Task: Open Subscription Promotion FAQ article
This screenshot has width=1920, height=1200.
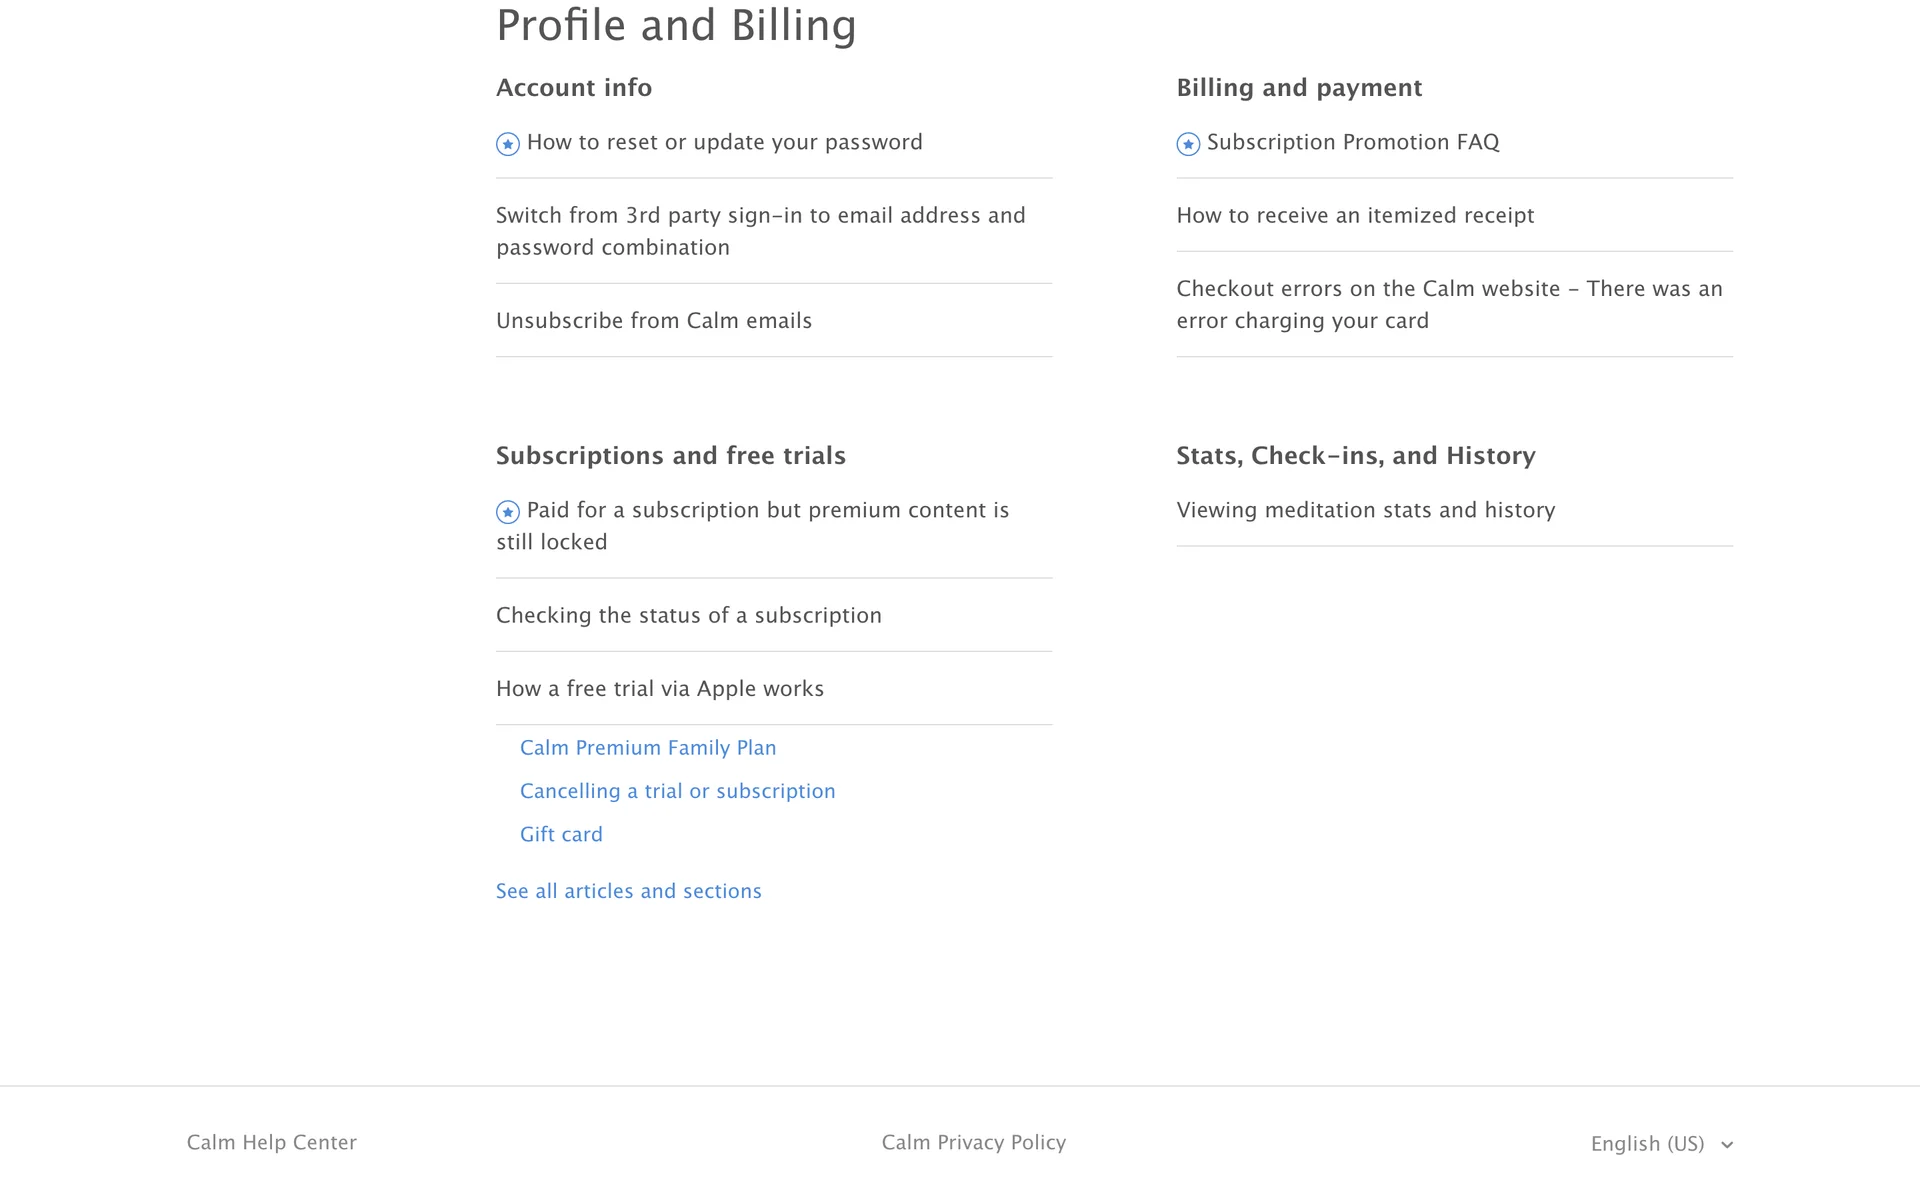Action: coord(1352,142)
